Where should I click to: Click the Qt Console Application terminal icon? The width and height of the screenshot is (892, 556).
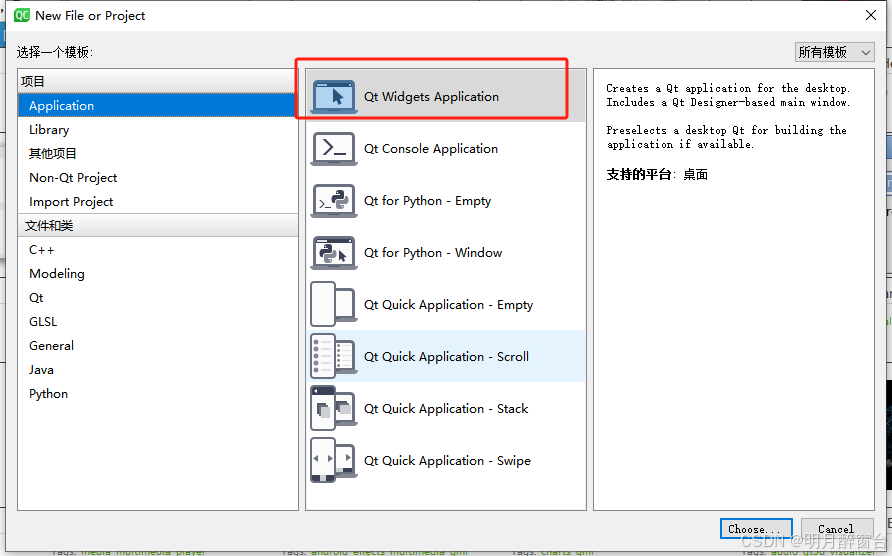[334, 149]
